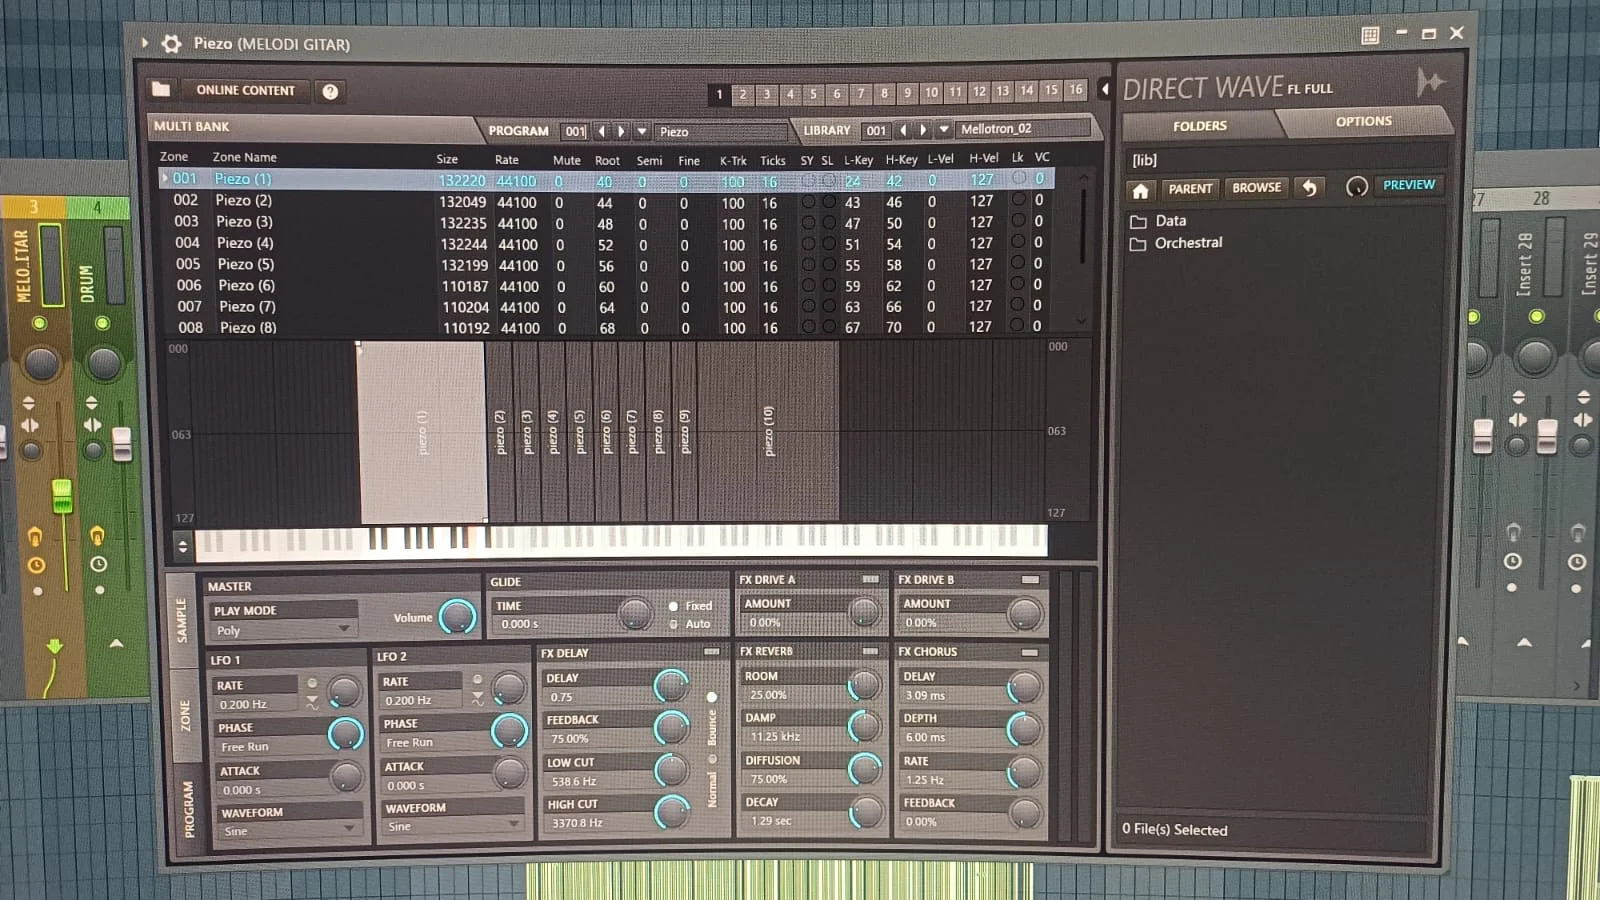
Task: Open the Play Mode Poly dropdown
Action: pyautogui.click(x=283, y=631)
